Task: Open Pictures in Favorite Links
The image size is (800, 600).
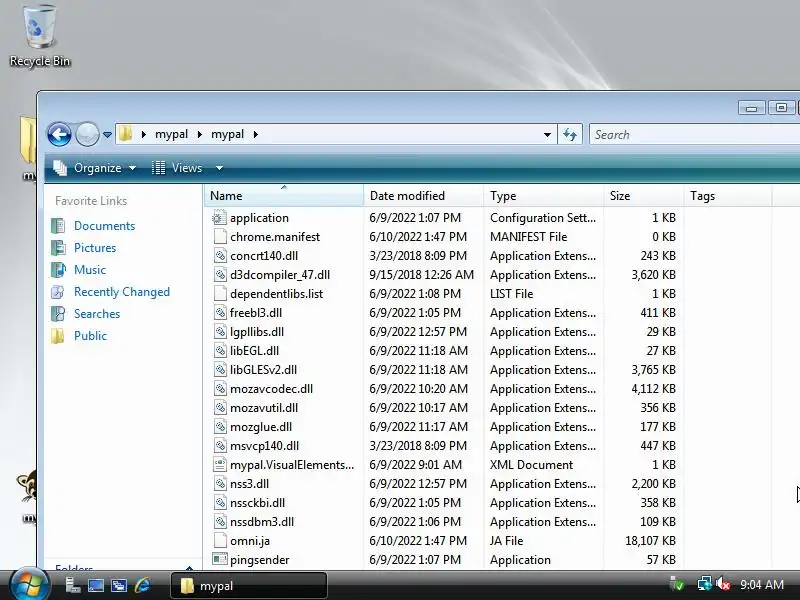Action: tap(95, 247)
